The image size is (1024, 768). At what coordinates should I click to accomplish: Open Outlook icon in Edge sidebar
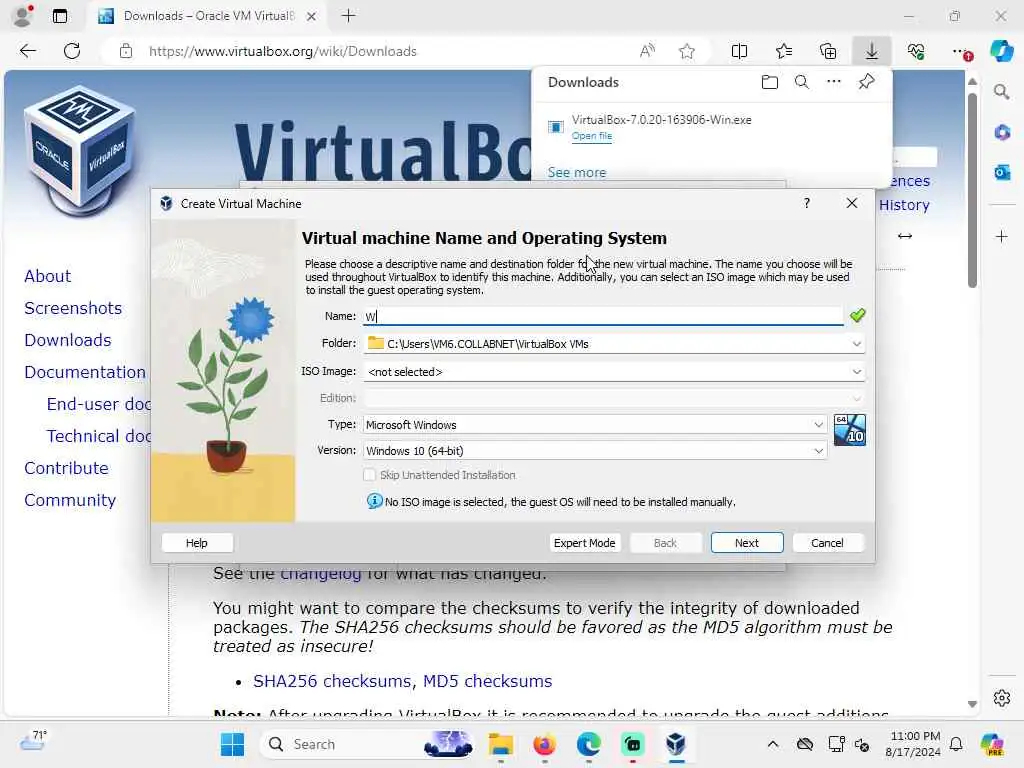[x=1002, y=172]
